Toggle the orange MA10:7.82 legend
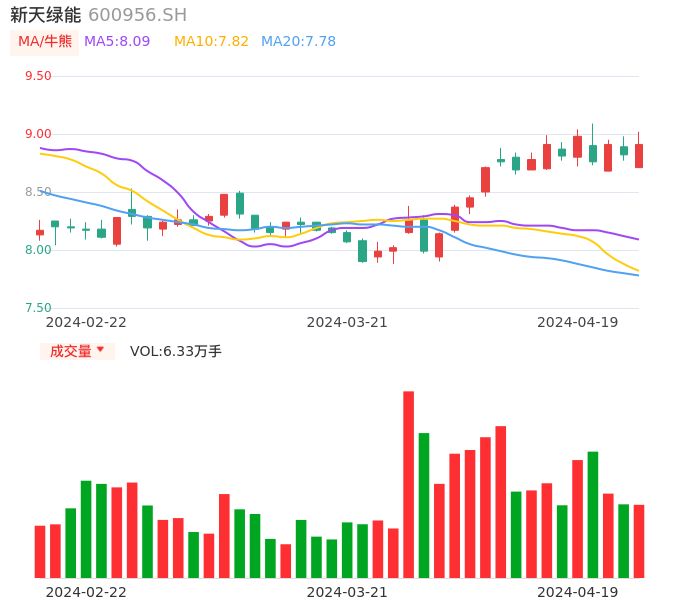Viewport: 686px width, 606px height. tap(211, 42)
